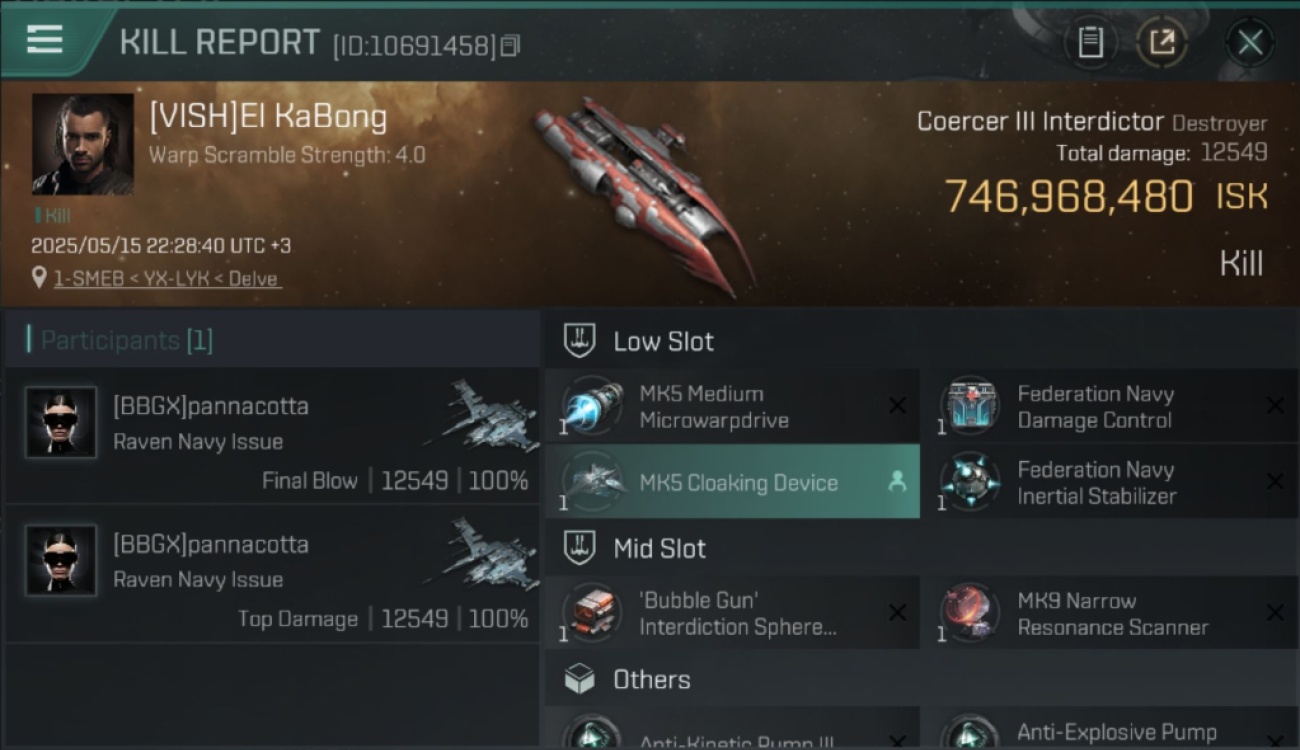The image size is (1300, 750).
Task: Copy the kill report ID icon
Action: tap(511, 46)
